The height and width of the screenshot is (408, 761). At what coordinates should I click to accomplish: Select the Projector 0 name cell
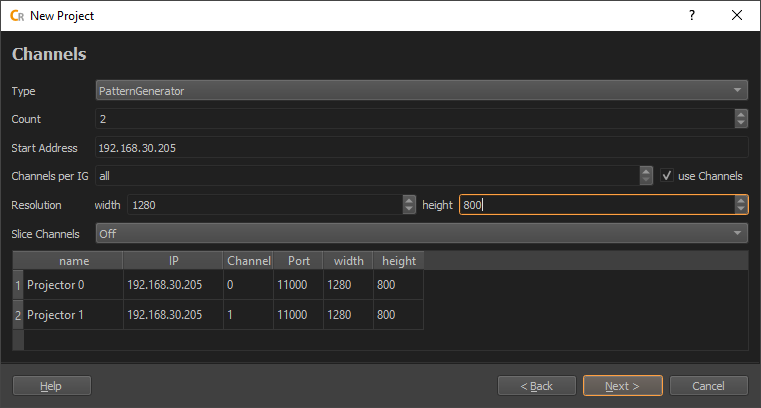click(x=73, y=285)
